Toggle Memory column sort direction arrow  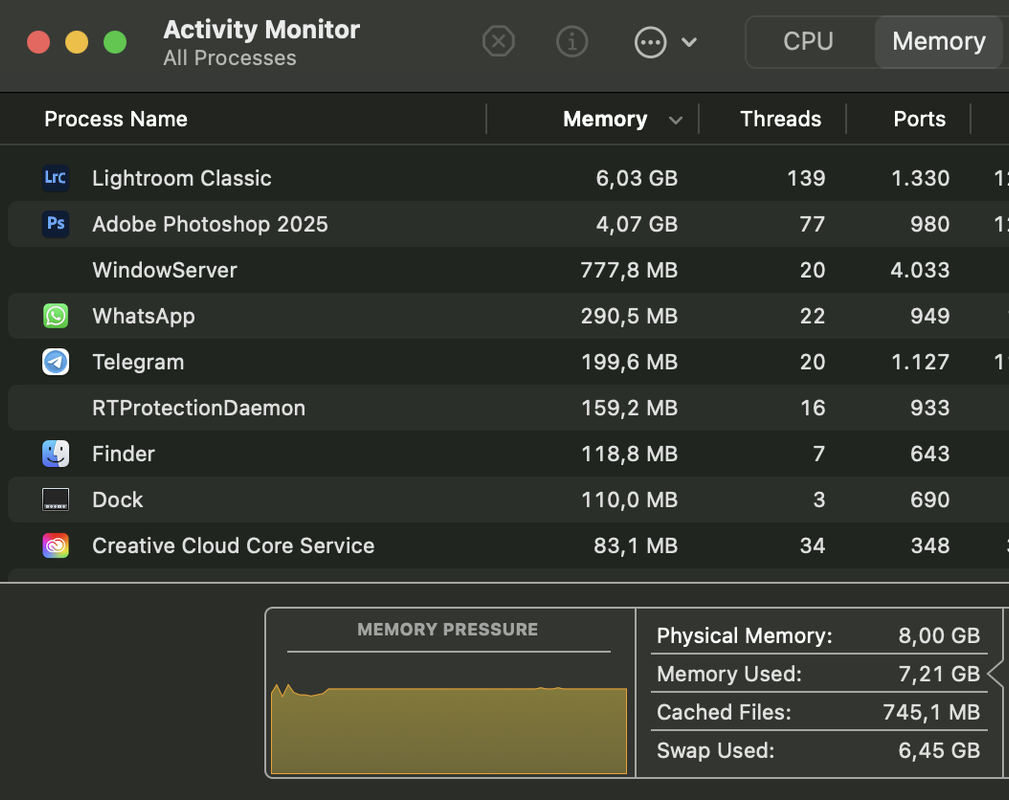(675, 120)
